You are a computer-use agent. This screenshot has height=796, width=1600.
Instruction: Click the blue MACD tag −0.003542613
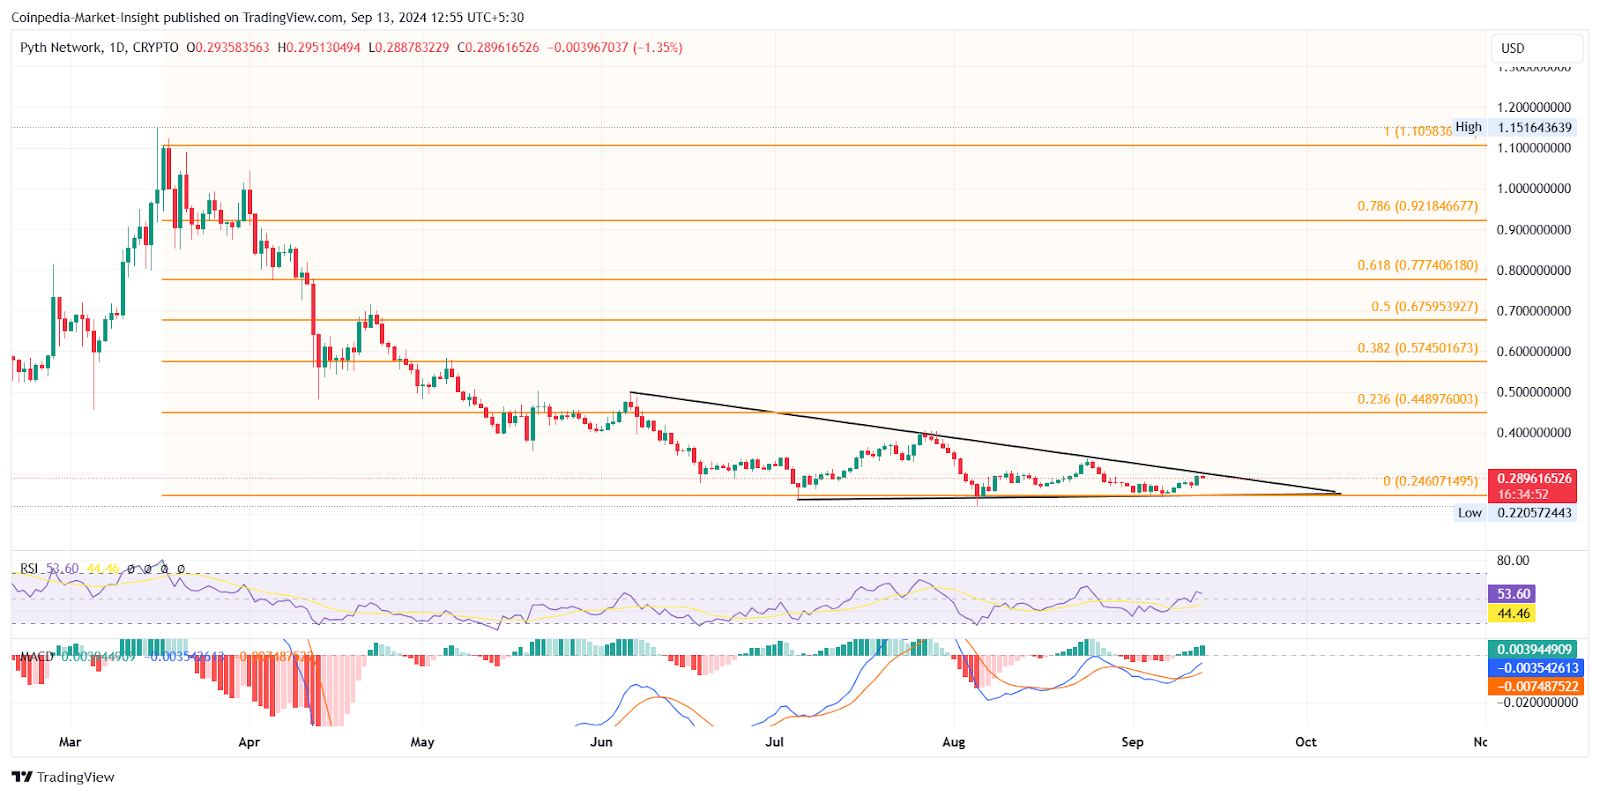(x=1534, y=668)
